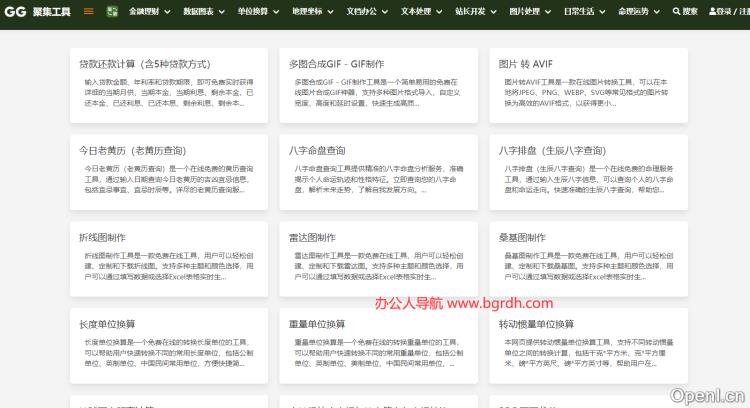Expand the chevron next to 地理坐标
This screenshot has height=408, width=750.
point(331,11)
